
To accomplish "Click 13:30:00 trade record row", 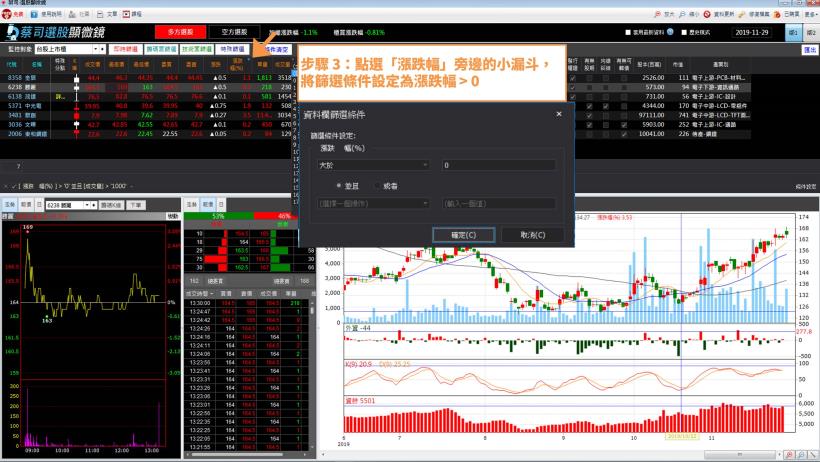I will (x=246, y=303).
